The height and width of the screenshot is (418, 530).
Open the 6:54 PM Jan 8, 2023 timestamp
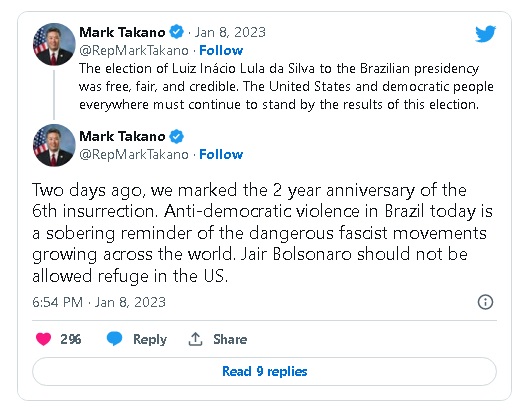pos(99,302)
